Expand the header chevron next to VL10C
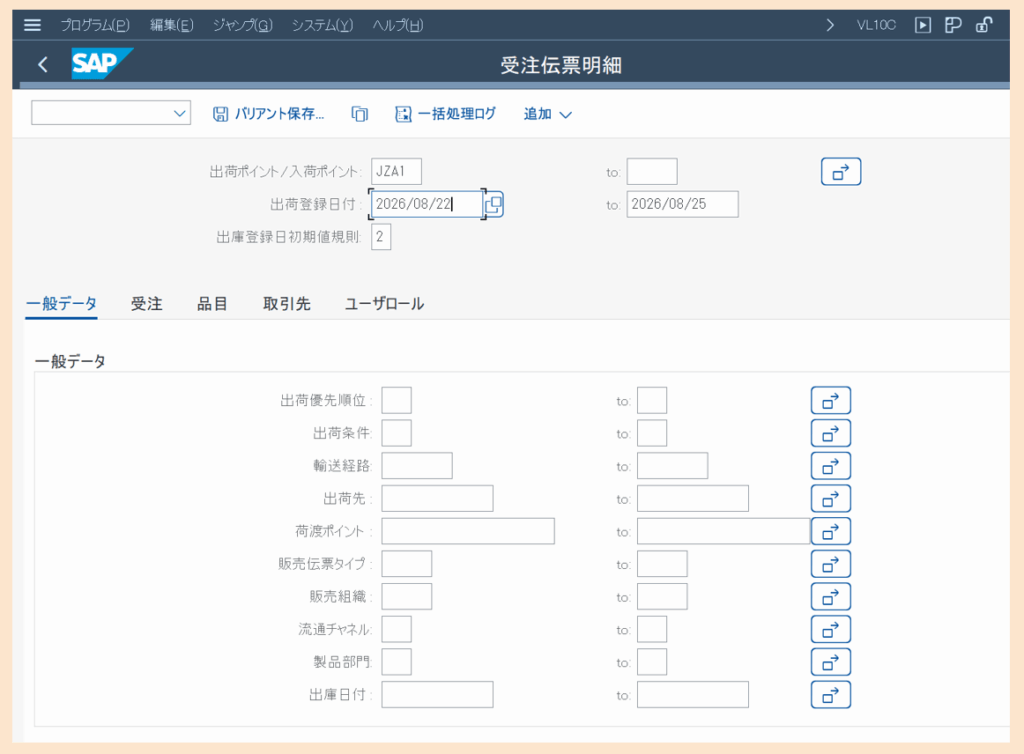This screenshot has height=754, width=1024. pyautogui.click(x=830, y=25)
